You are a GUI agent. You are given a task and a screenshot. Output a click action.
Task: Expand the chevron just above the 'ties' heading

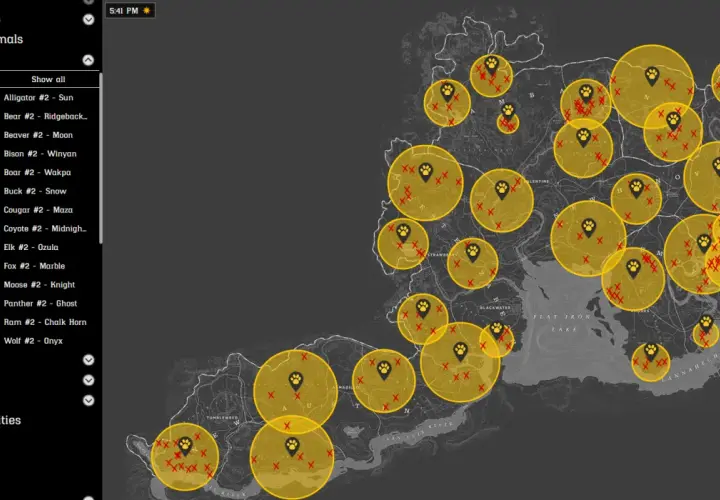tap(88, 400)
